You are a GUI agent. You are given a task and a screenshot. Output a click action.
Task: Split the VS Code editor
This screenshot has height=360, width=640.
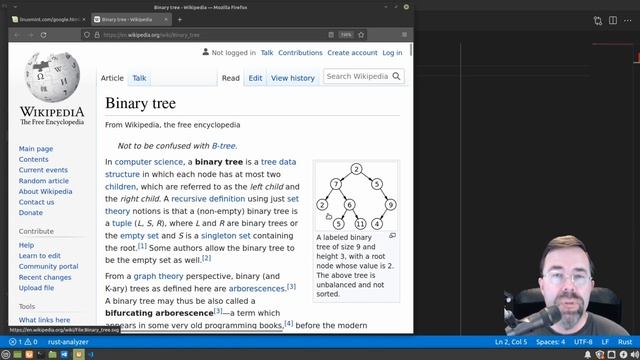pyautogui.click(x=613, y=20)
